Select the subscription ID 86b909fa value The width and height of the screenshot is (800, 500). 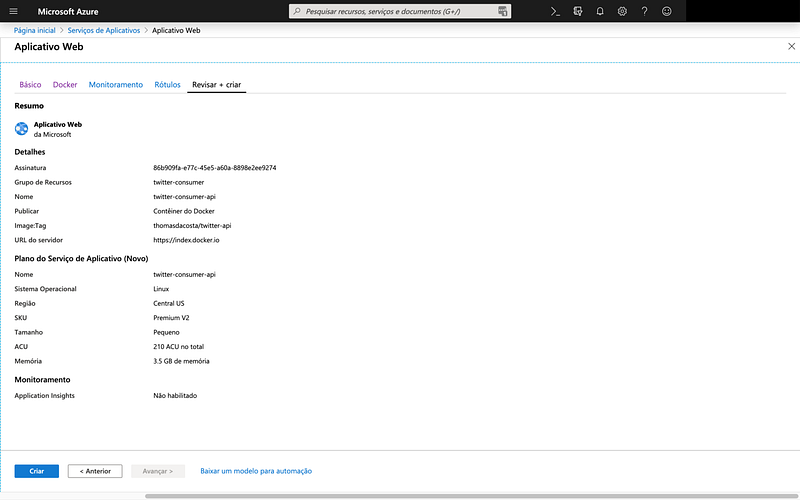215,167
